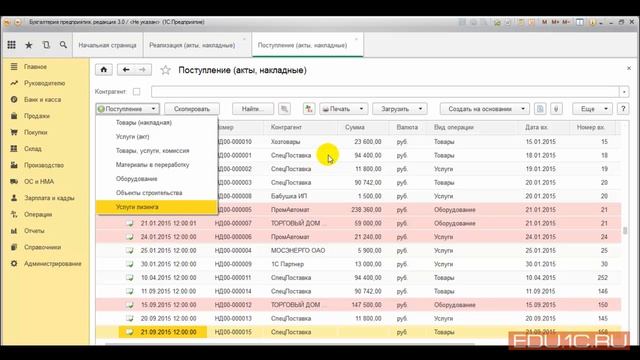The height and width of the screenshot is (360, 640).
Task: Switch to Реализация (акты, накладные) tab
Action: coord(192,45)
